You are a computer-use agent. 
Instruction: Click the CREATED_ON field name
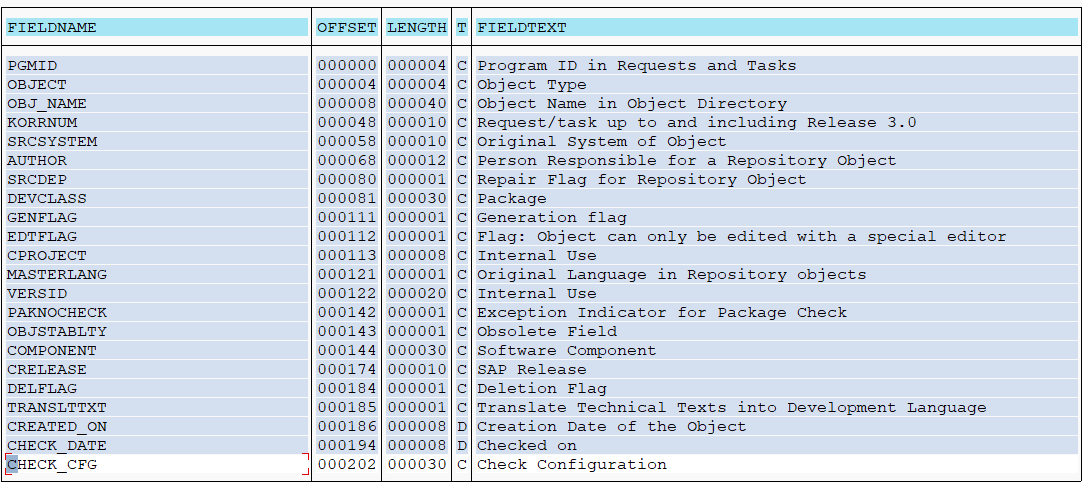[x=57, y=427]
